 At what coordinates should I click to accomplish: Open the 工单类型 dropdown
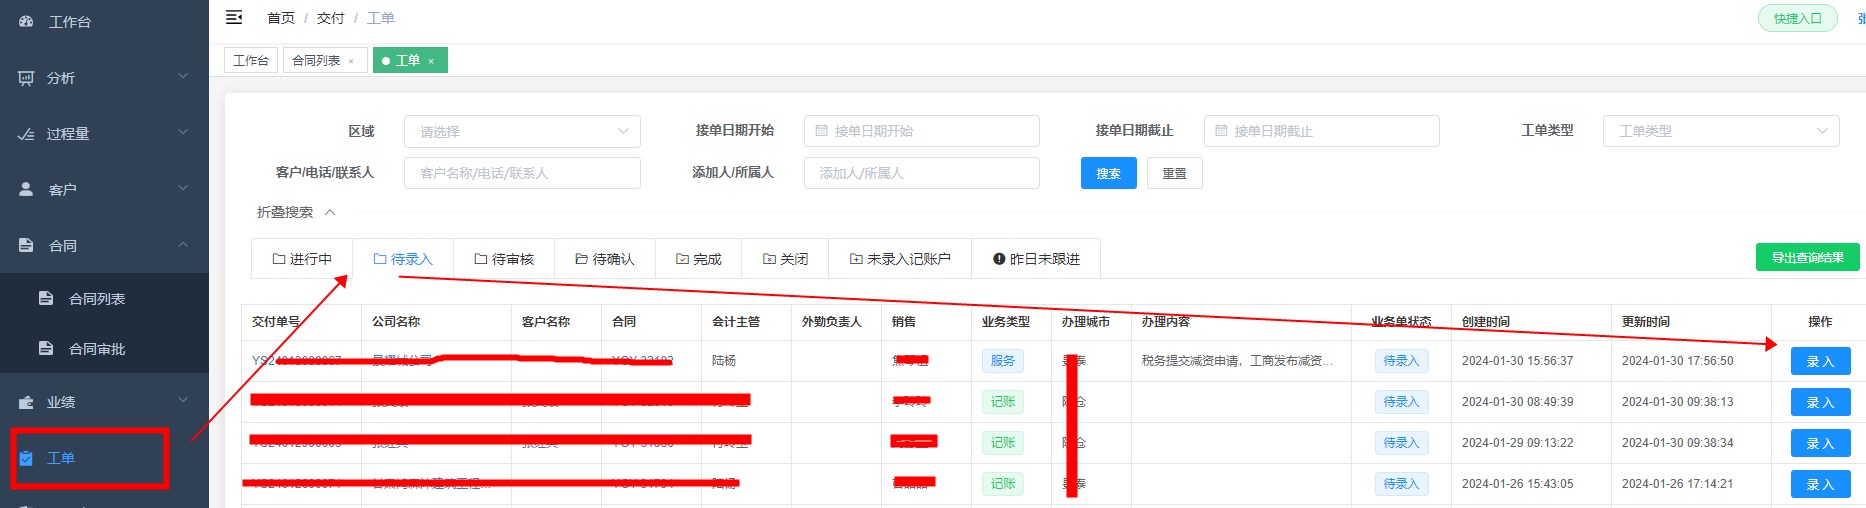[x=1721, y=131]
